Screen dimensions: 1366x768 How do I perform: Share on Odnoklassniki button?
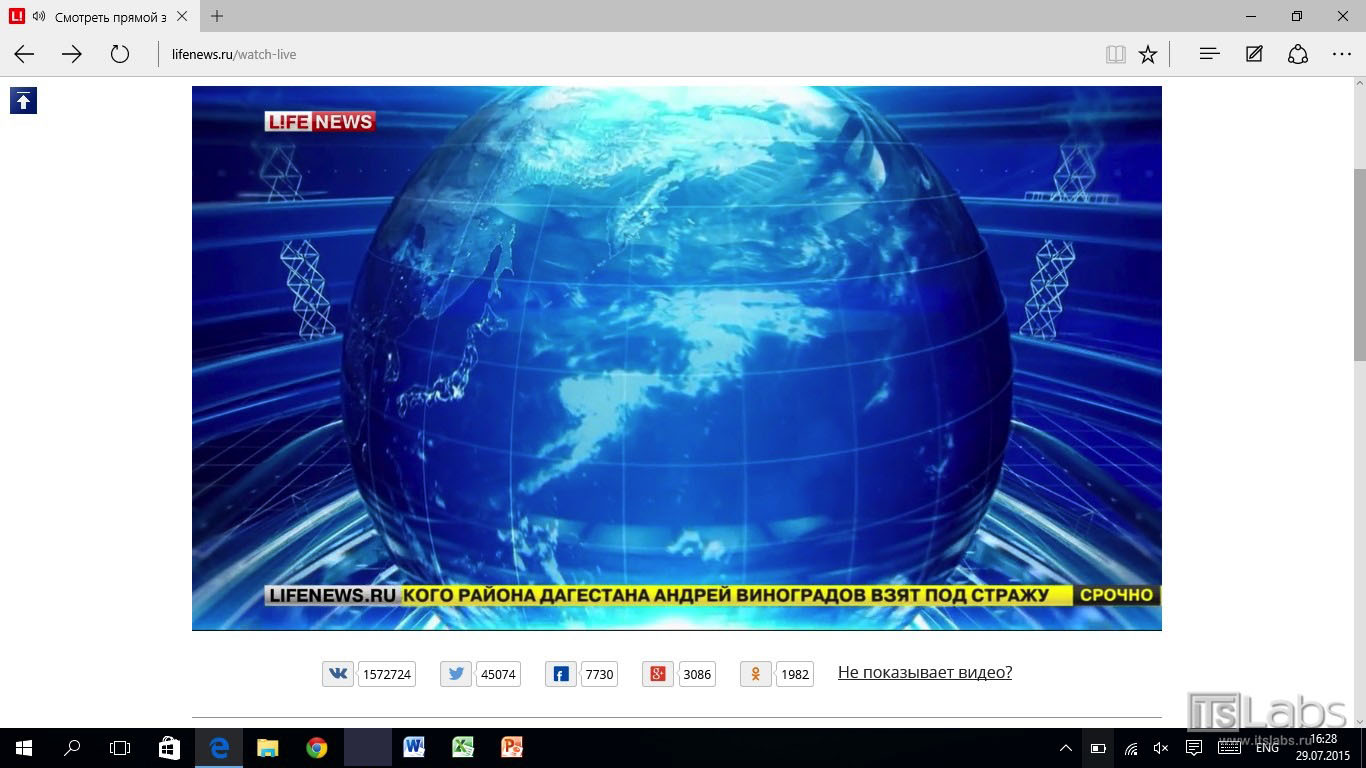click(756, 674)
